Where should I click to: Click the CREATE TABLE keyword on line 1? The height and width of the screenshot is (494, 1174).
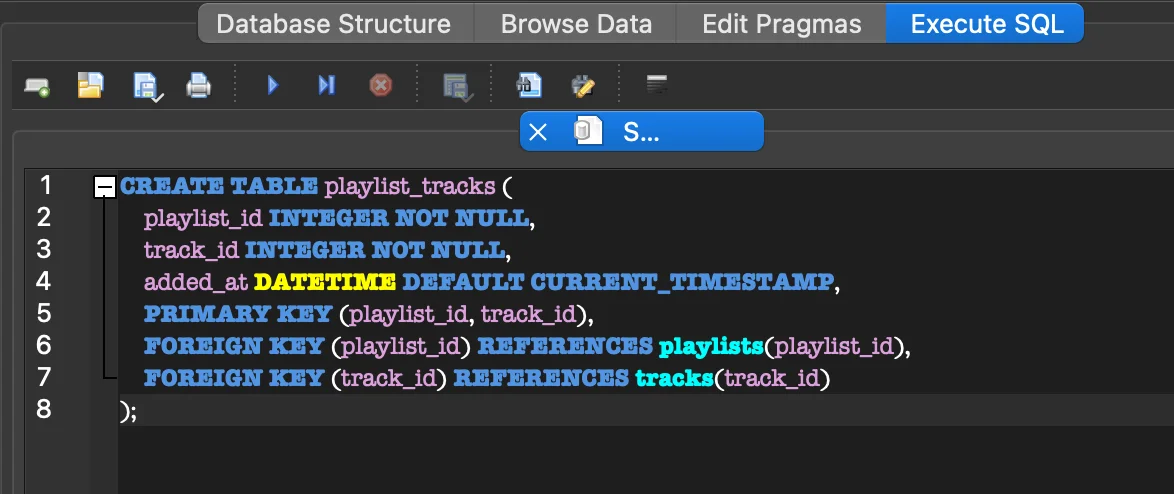tap(219, 186)
